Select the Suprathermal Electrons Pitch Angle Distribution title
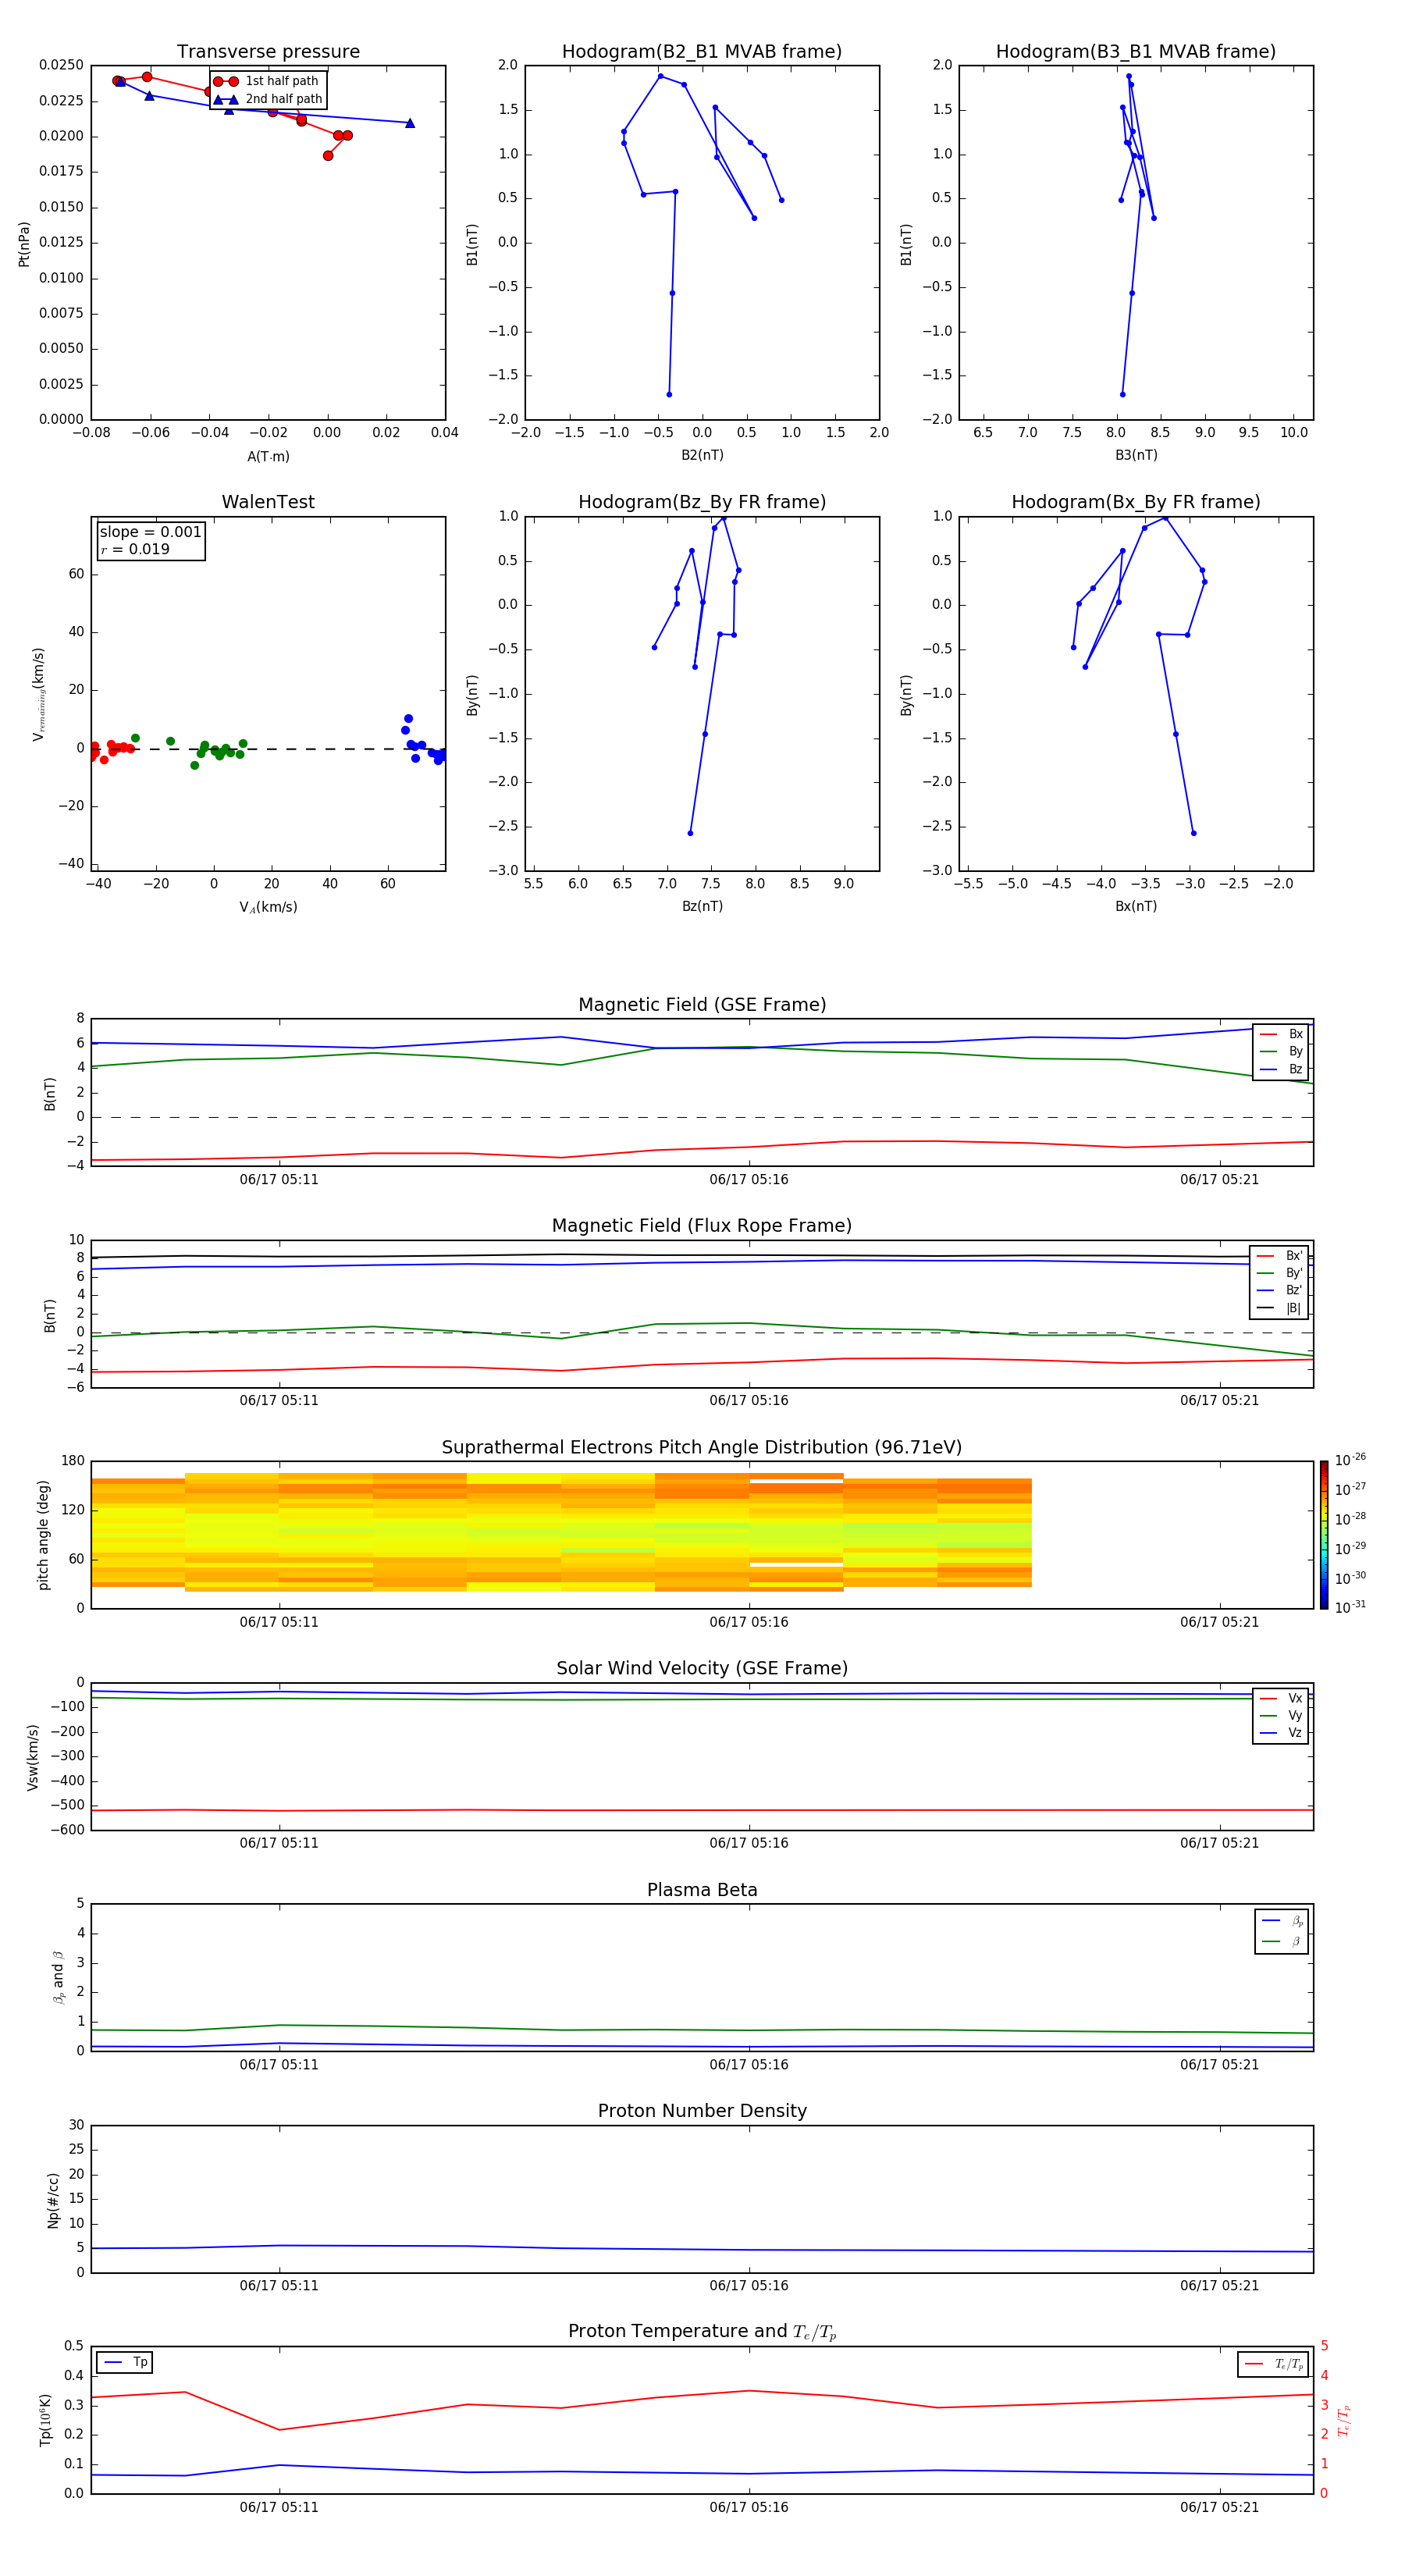Image resolution: width=1405 pixels, height=2576 pixels. pos(702,1447)
